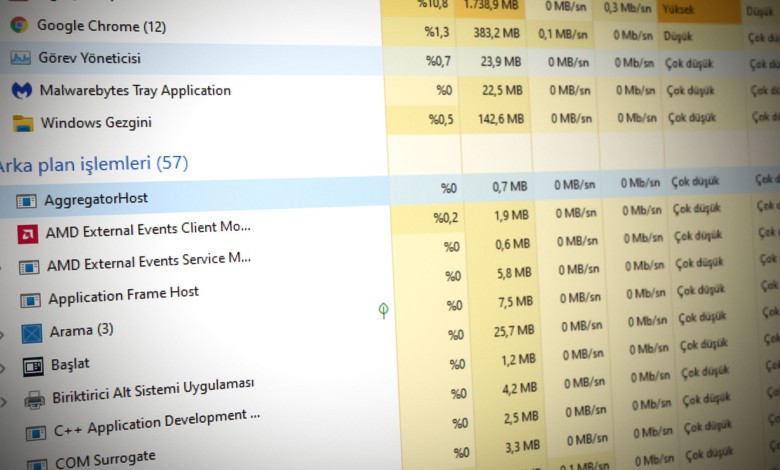Click the Biriktirici printer icon

pos(34,400)
